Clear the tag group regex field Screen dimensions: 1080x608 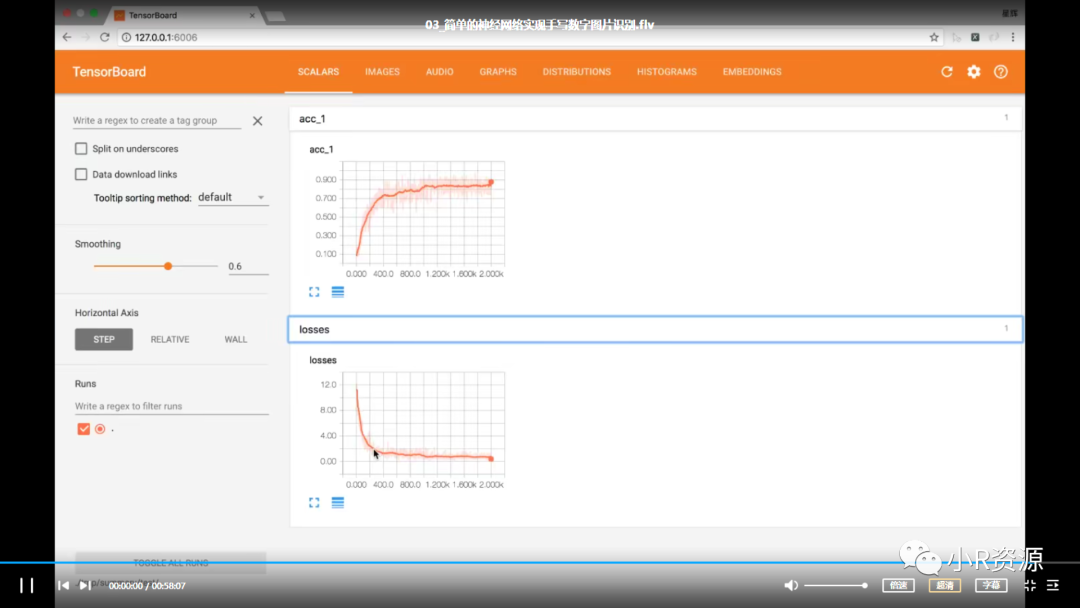258,121
